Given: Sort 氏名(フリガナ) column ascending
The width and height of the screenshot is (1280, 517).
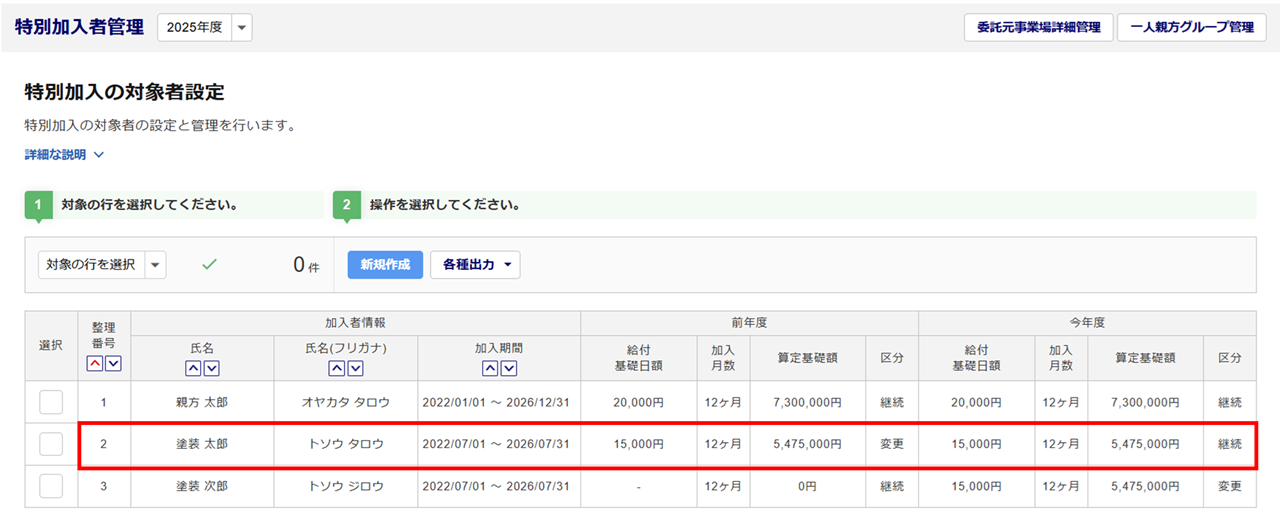Looking at the screenshot, I should (337, 368).
